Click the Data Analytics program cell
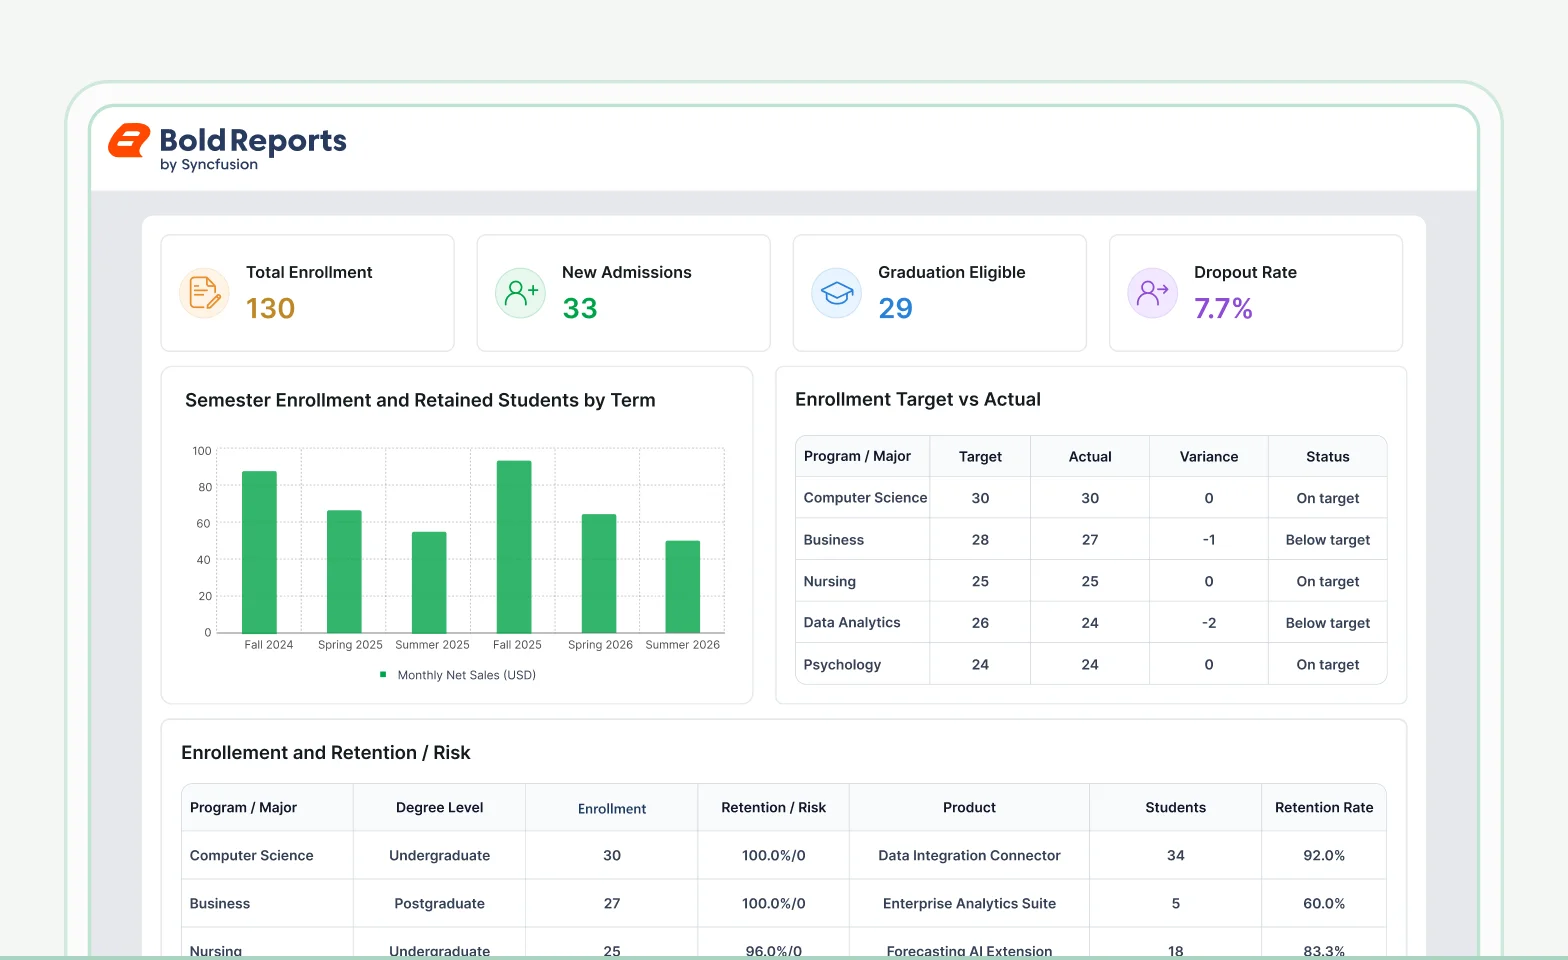 coord(863,622)
